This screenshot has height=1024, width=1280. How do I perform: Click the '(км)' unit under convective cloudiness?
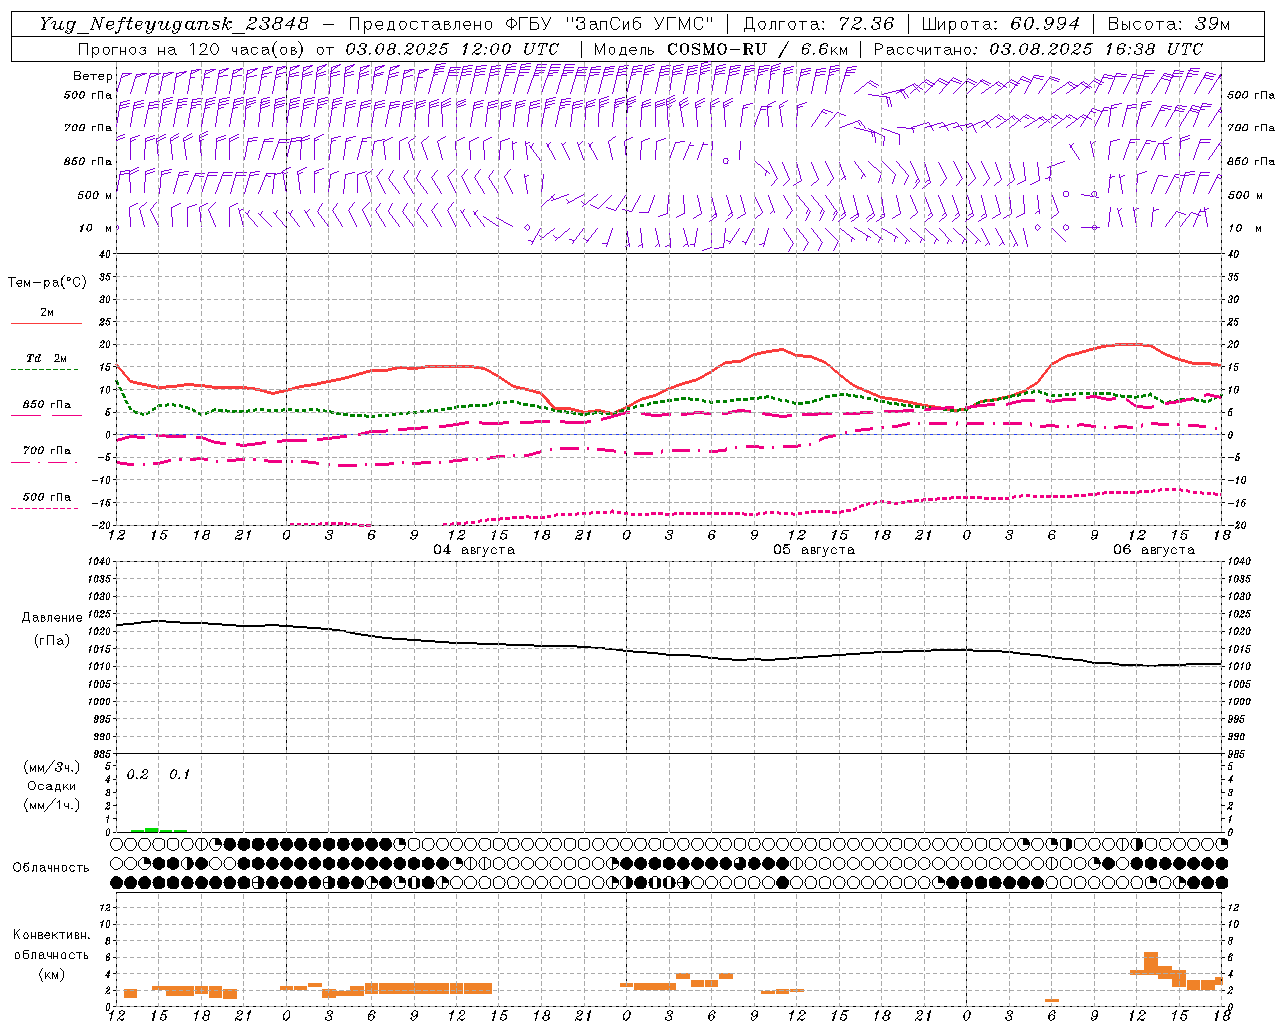tap(52, 974)
